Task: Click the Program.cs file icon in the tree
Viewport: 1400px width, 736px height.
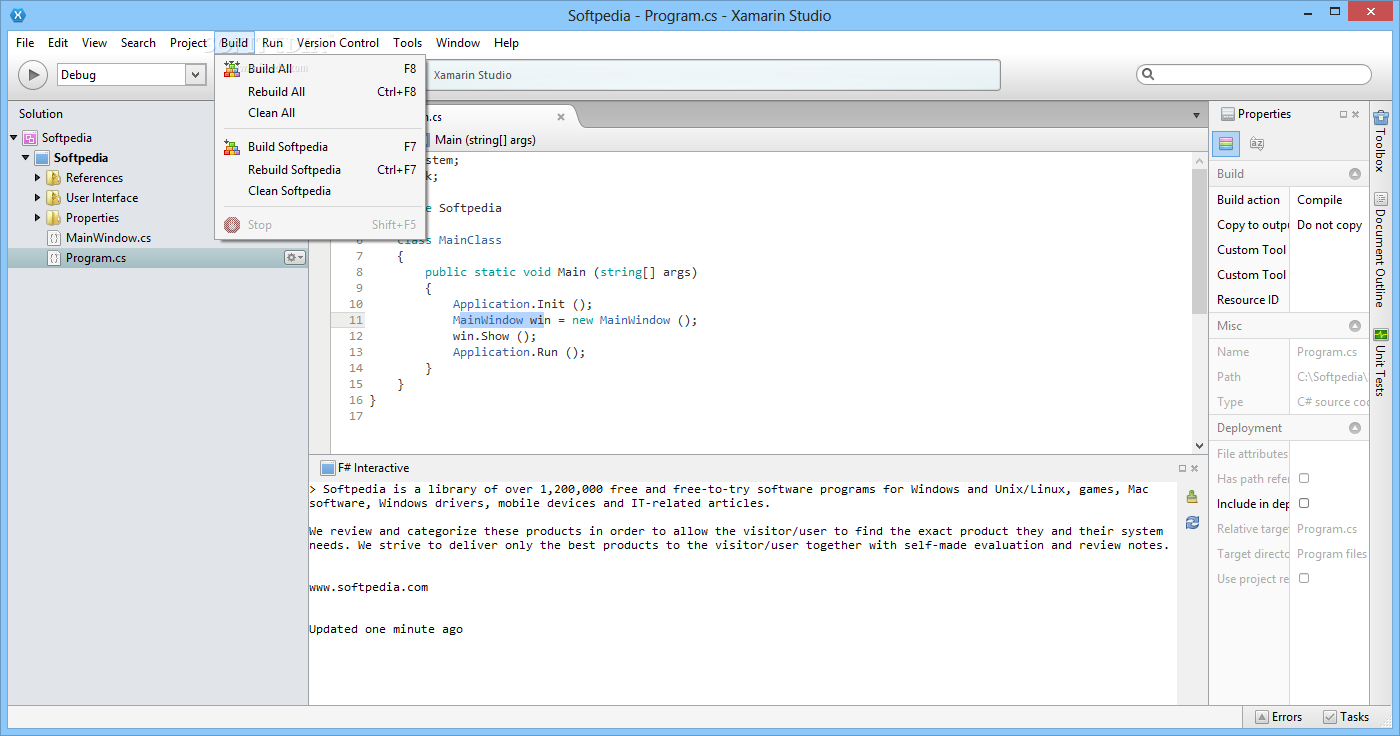Action: pos(54,258)
